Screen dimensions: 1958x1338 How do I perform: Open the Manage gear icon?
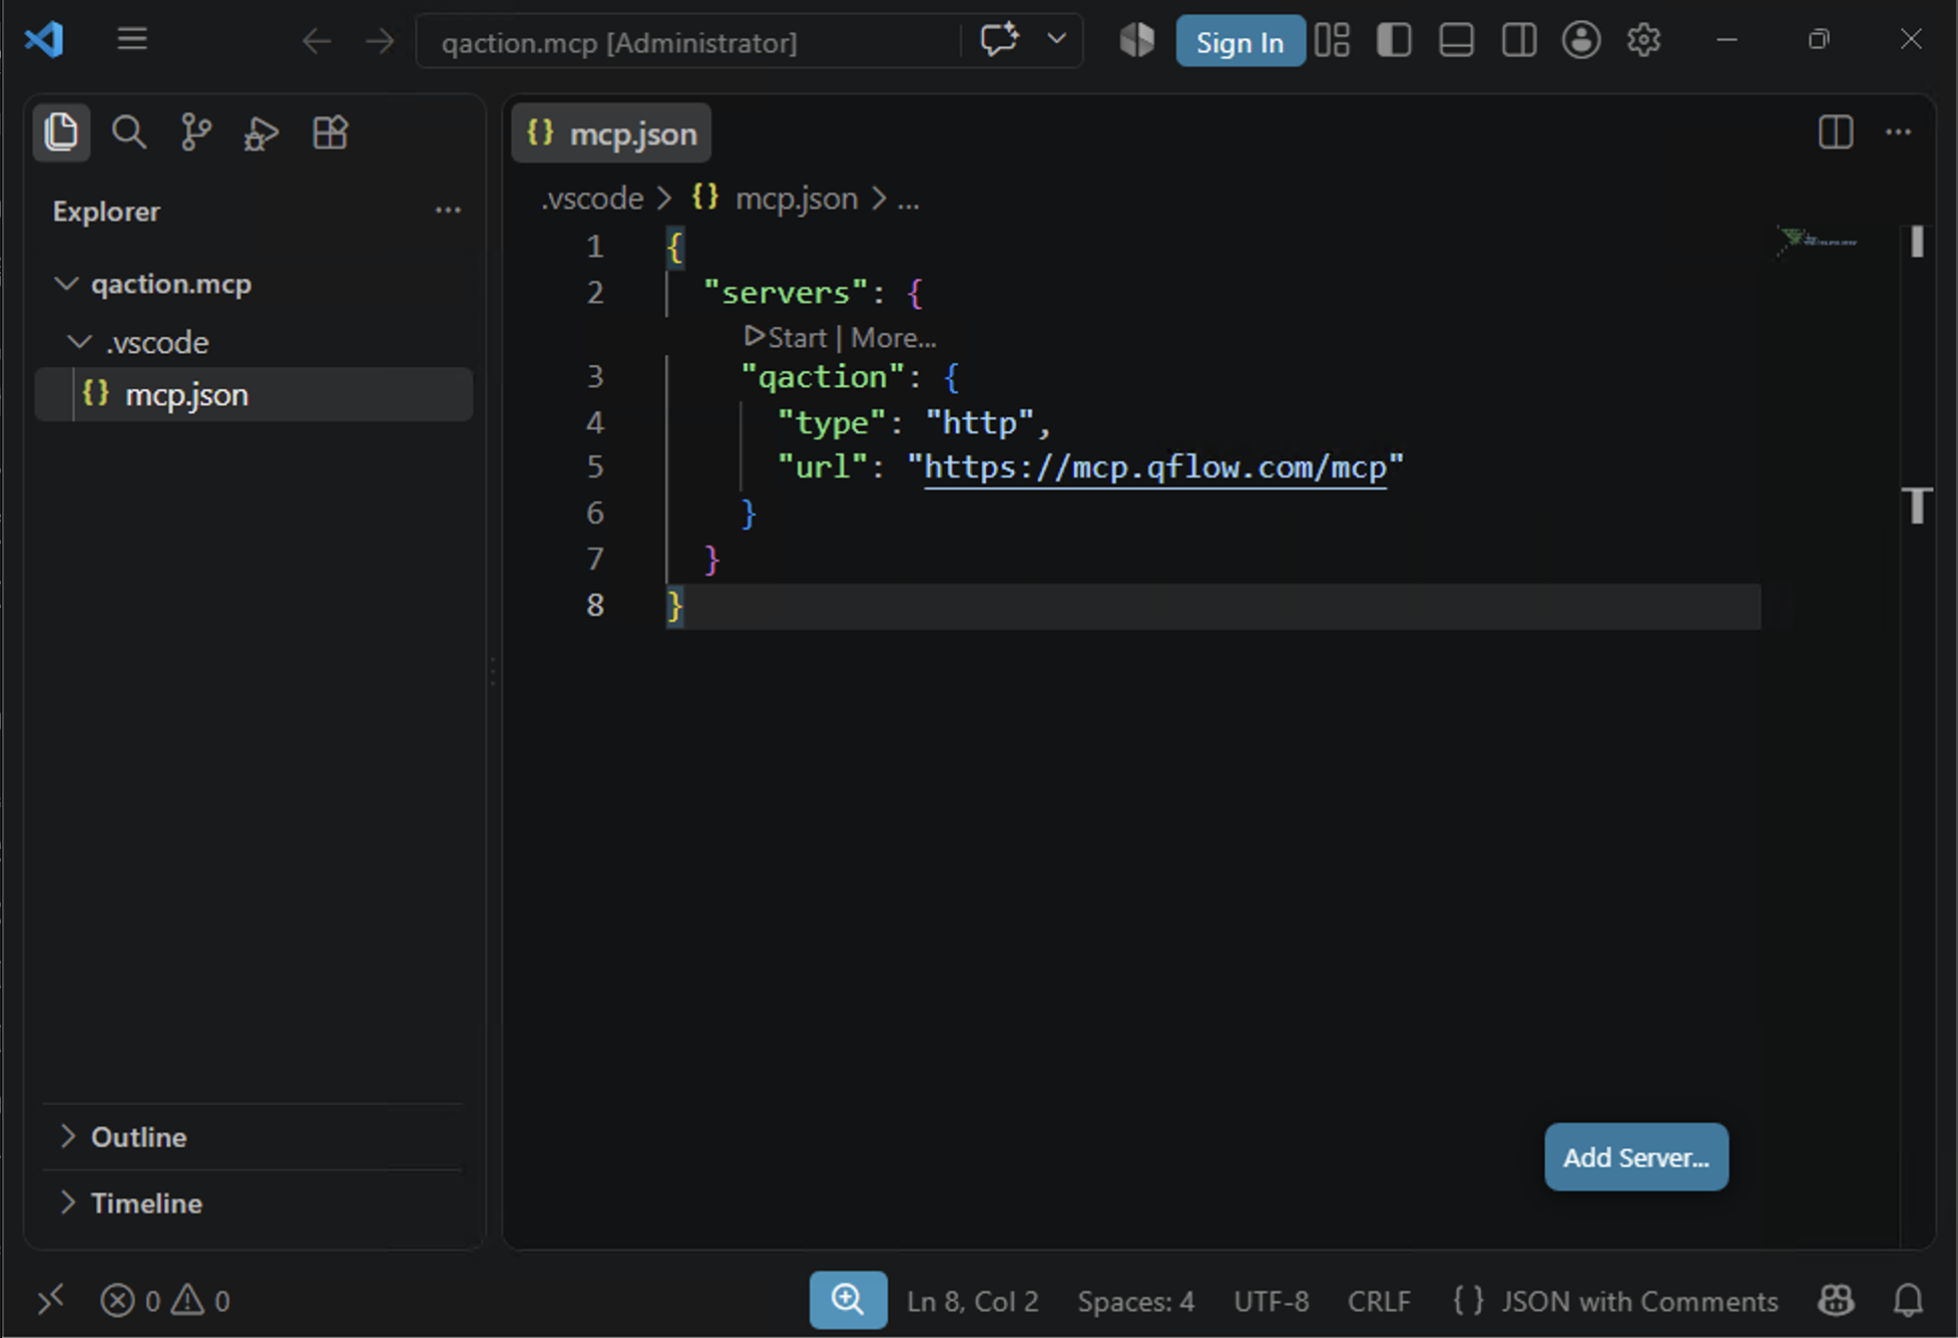click(1643, 40)
